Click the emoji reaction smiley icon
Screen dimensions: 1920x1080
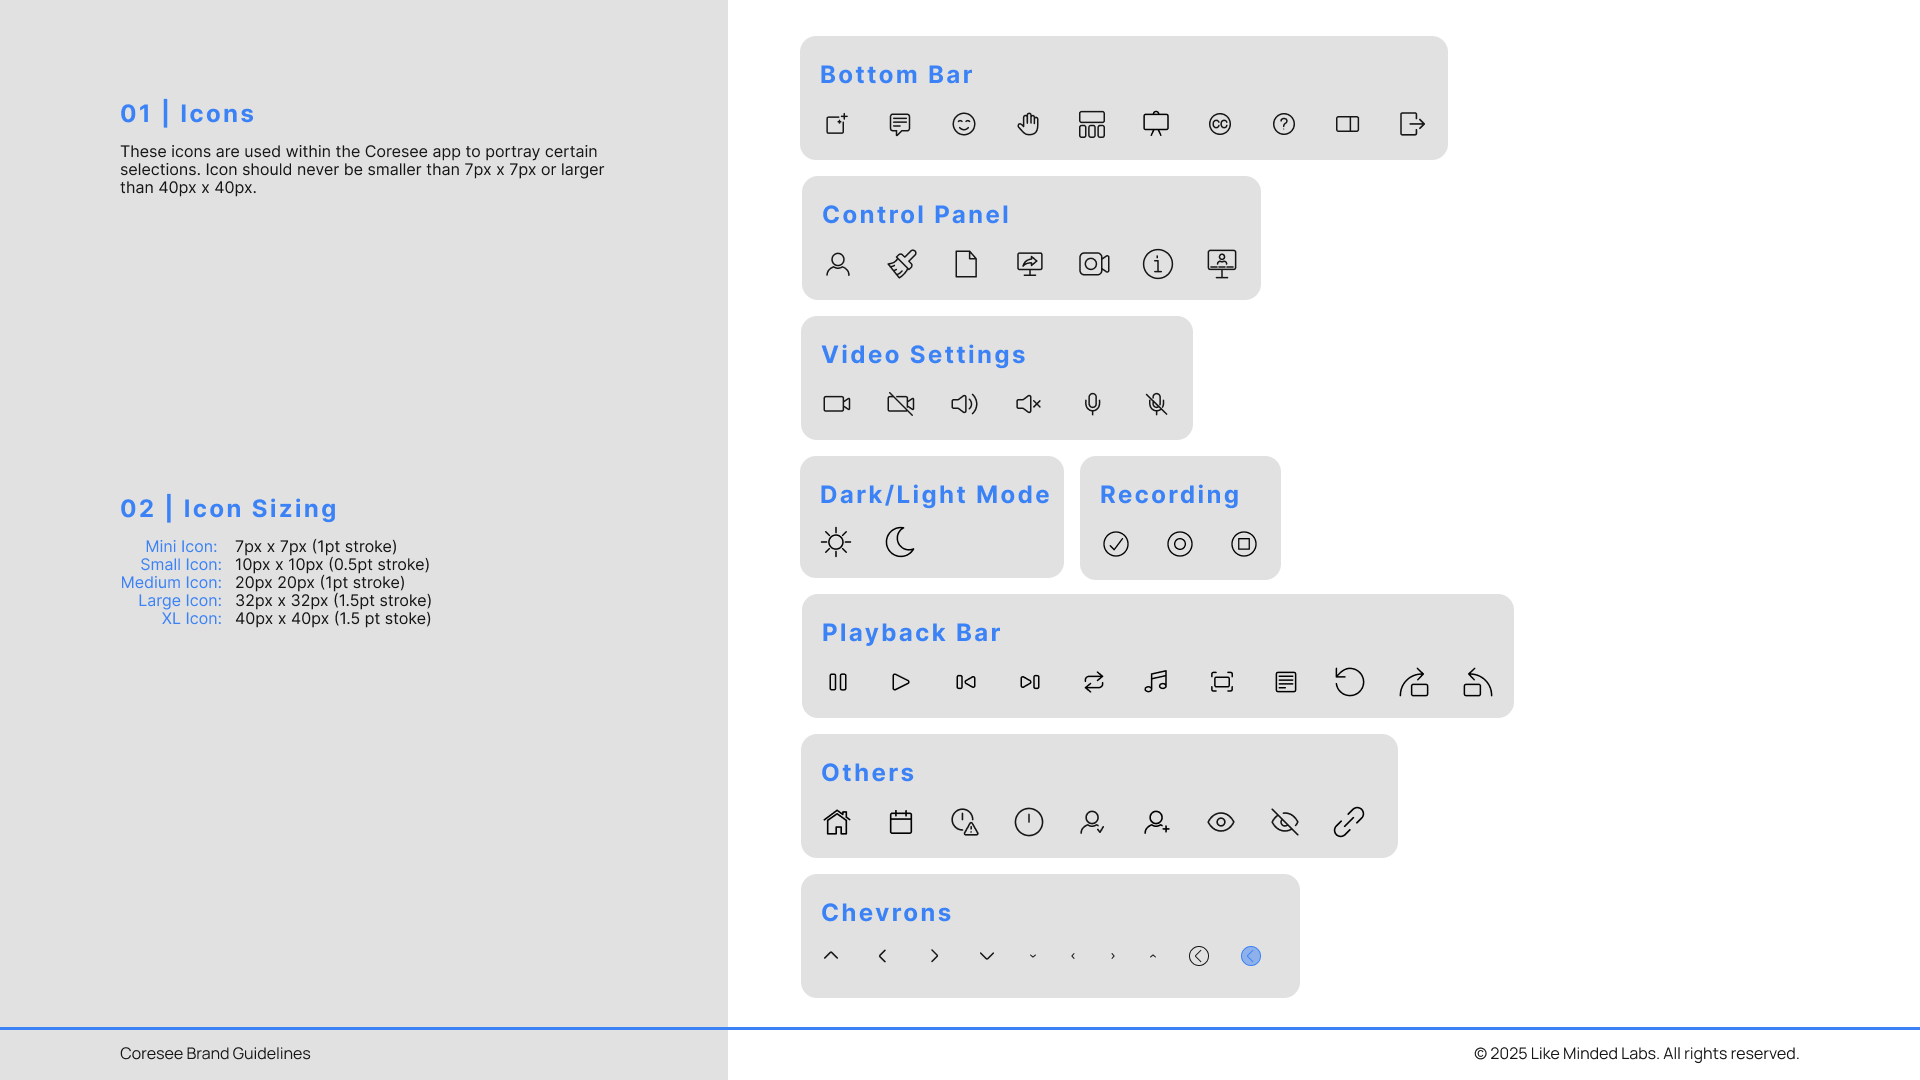point(964,124)
